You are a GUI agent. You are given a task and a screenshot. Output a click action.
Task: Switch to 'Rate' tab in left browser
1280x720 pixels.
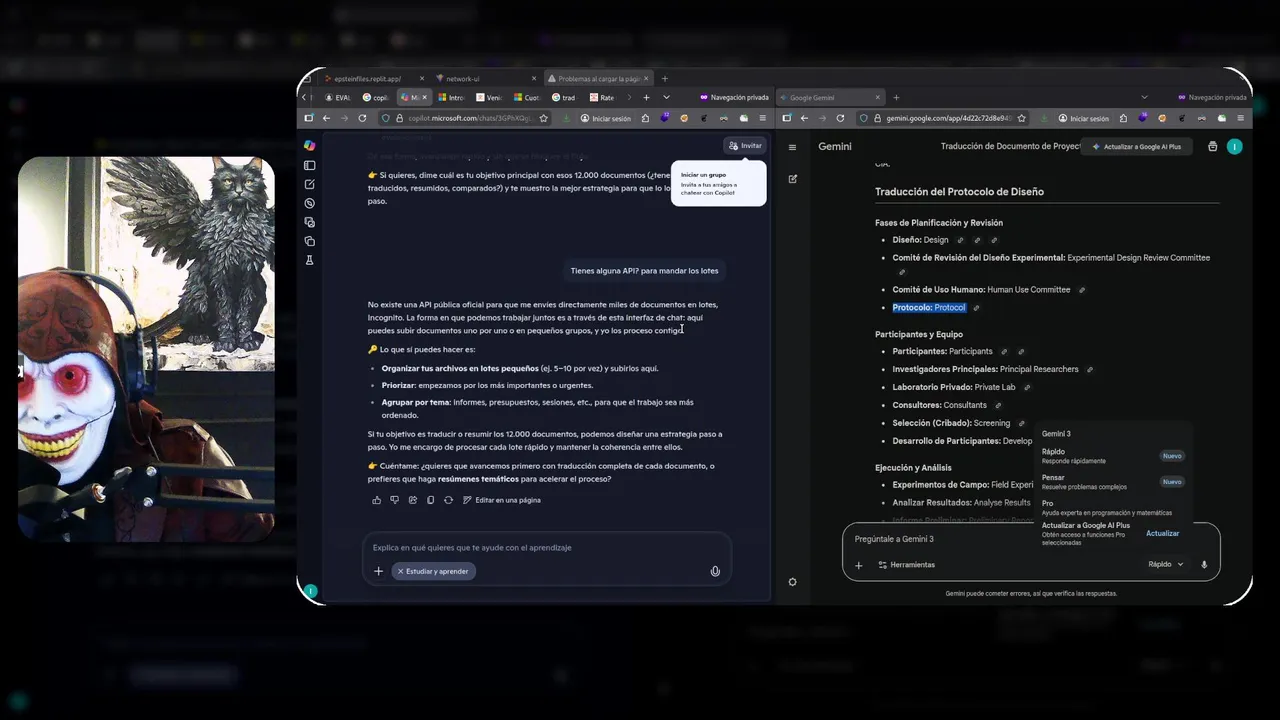tap(603, 97)
